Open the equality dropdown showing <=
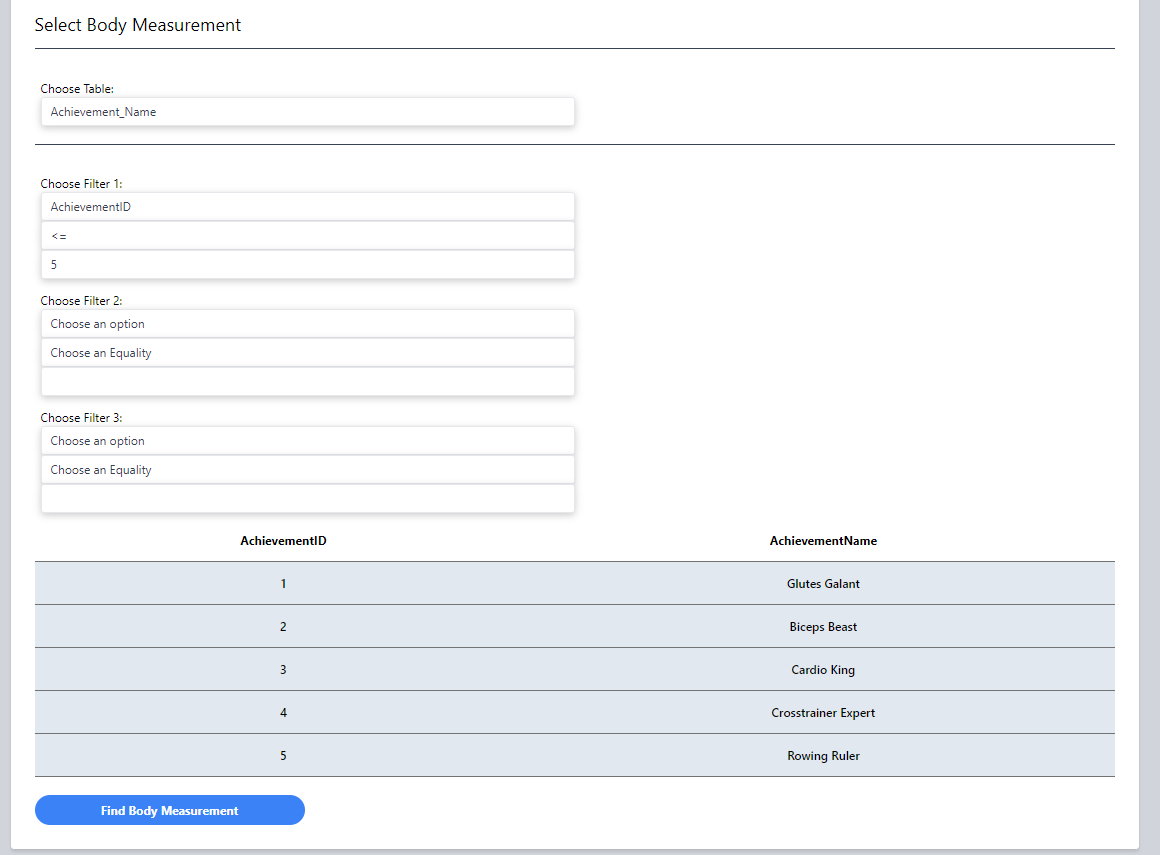This screenshot has height=855, width=1160. pyautogui.click(x=307, y=235)
